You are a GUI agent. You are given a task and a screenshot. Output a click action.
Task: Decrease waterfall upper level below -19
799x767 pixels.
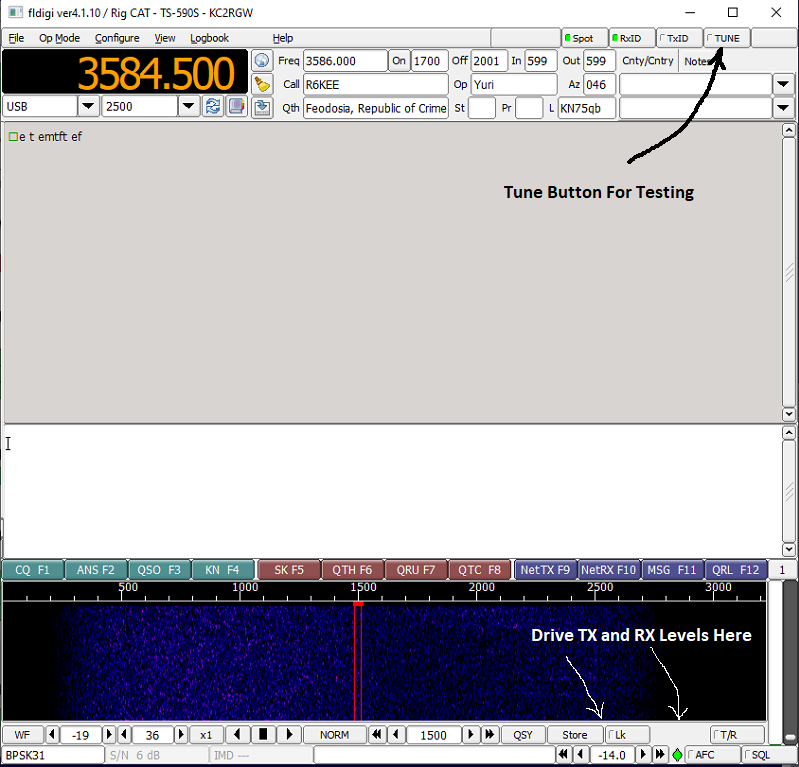pyautogui.click(x=52, y=735)
